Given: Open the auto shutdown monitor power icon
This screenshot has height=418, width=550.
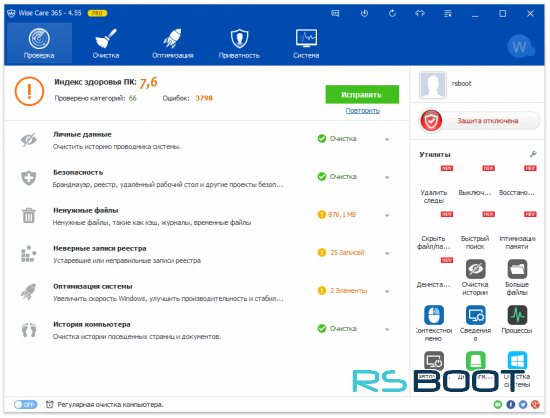Looking at the screenshot, I should click(434, 360).
